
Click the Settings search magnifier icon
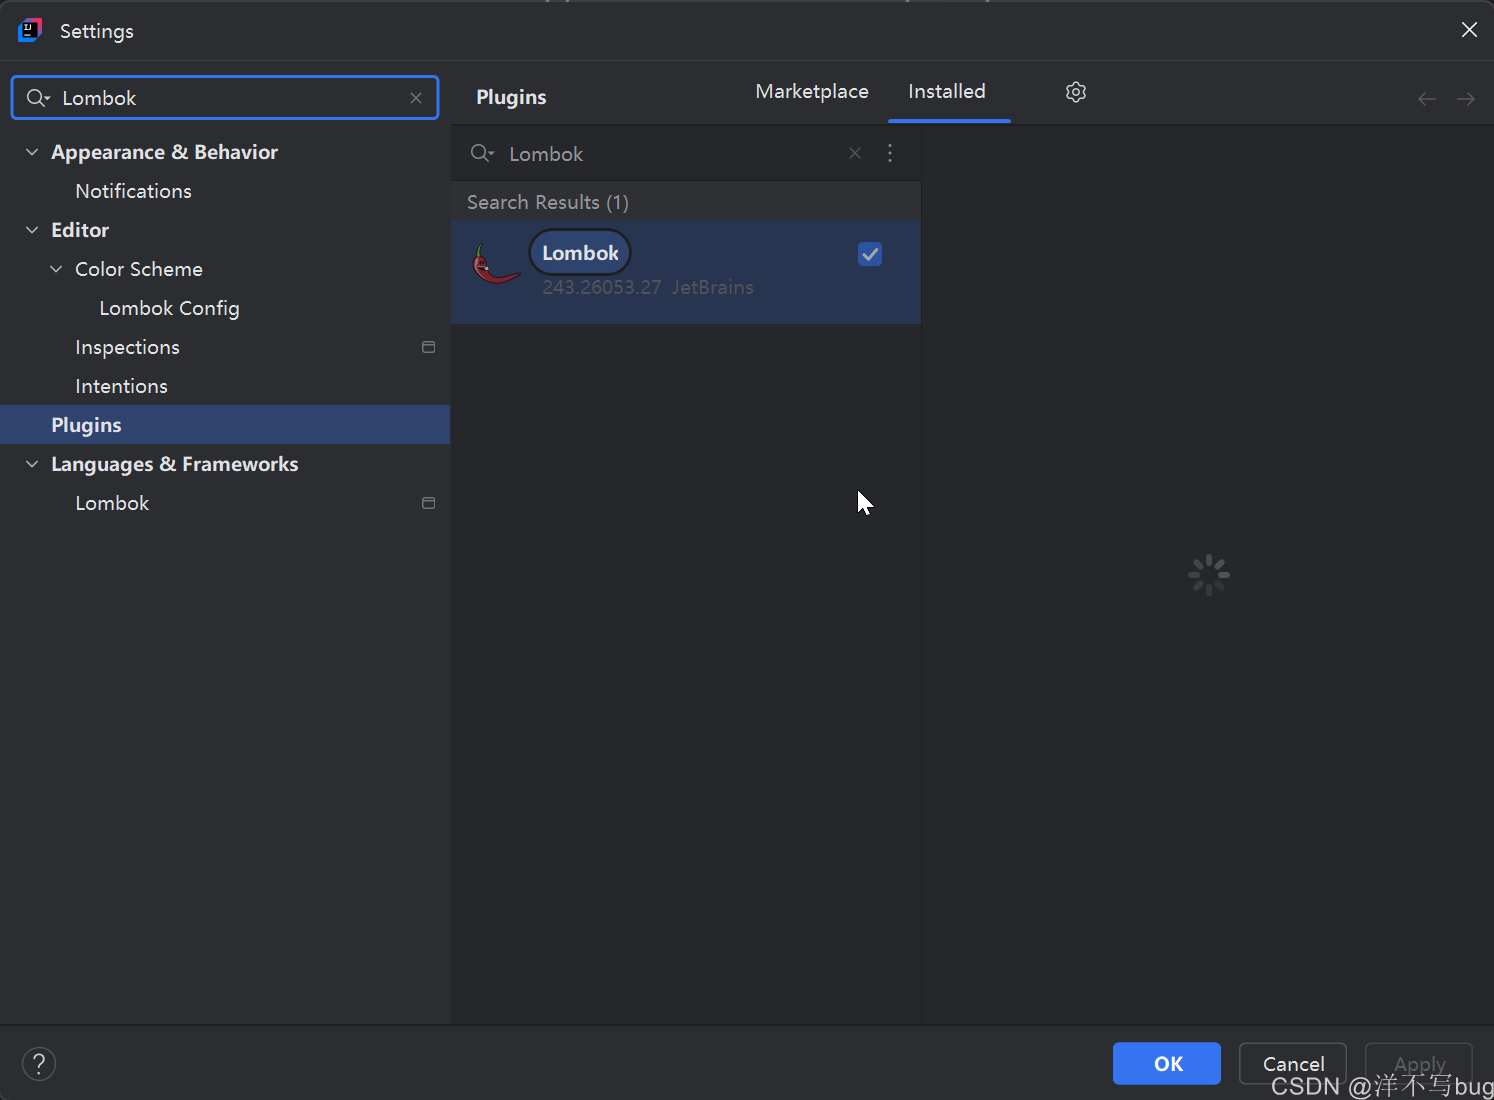pyautogui.click(x=38, y=98)
